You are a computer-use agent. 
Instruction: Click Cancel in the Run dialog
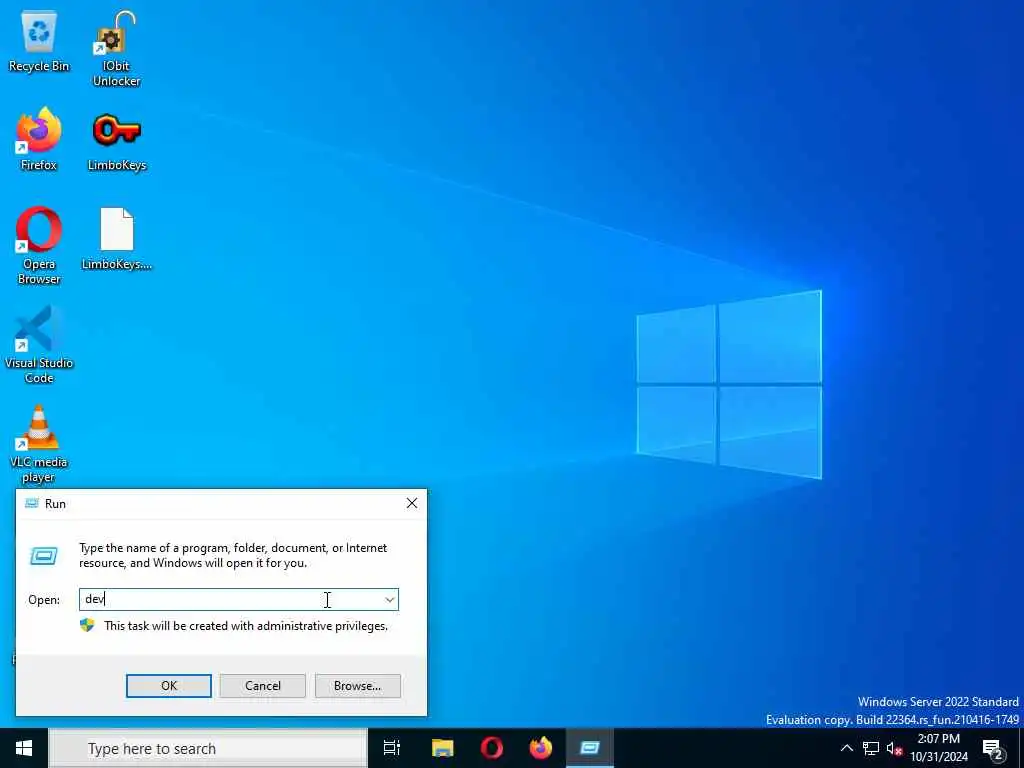point(263,686)
